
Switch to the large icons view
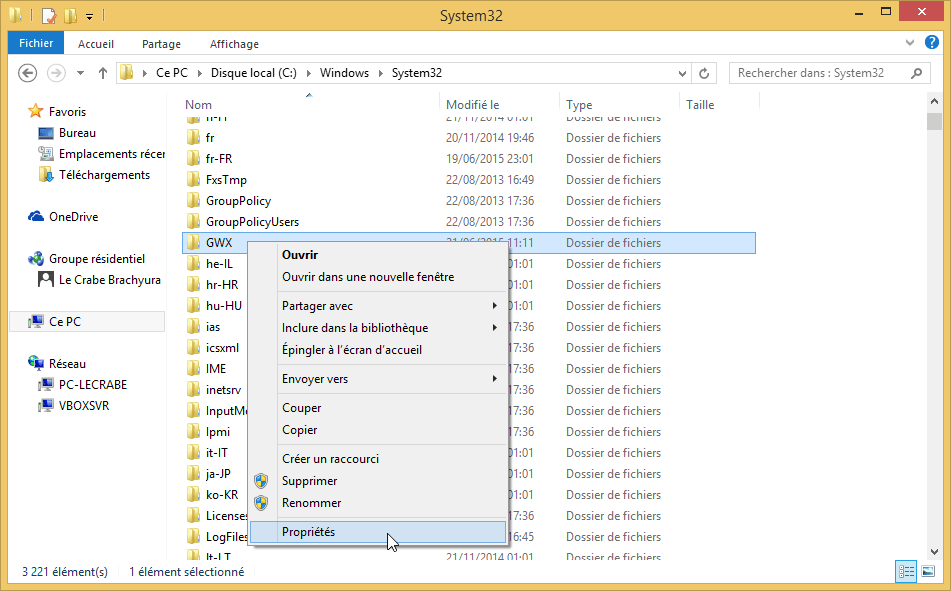tap(928, 571)
